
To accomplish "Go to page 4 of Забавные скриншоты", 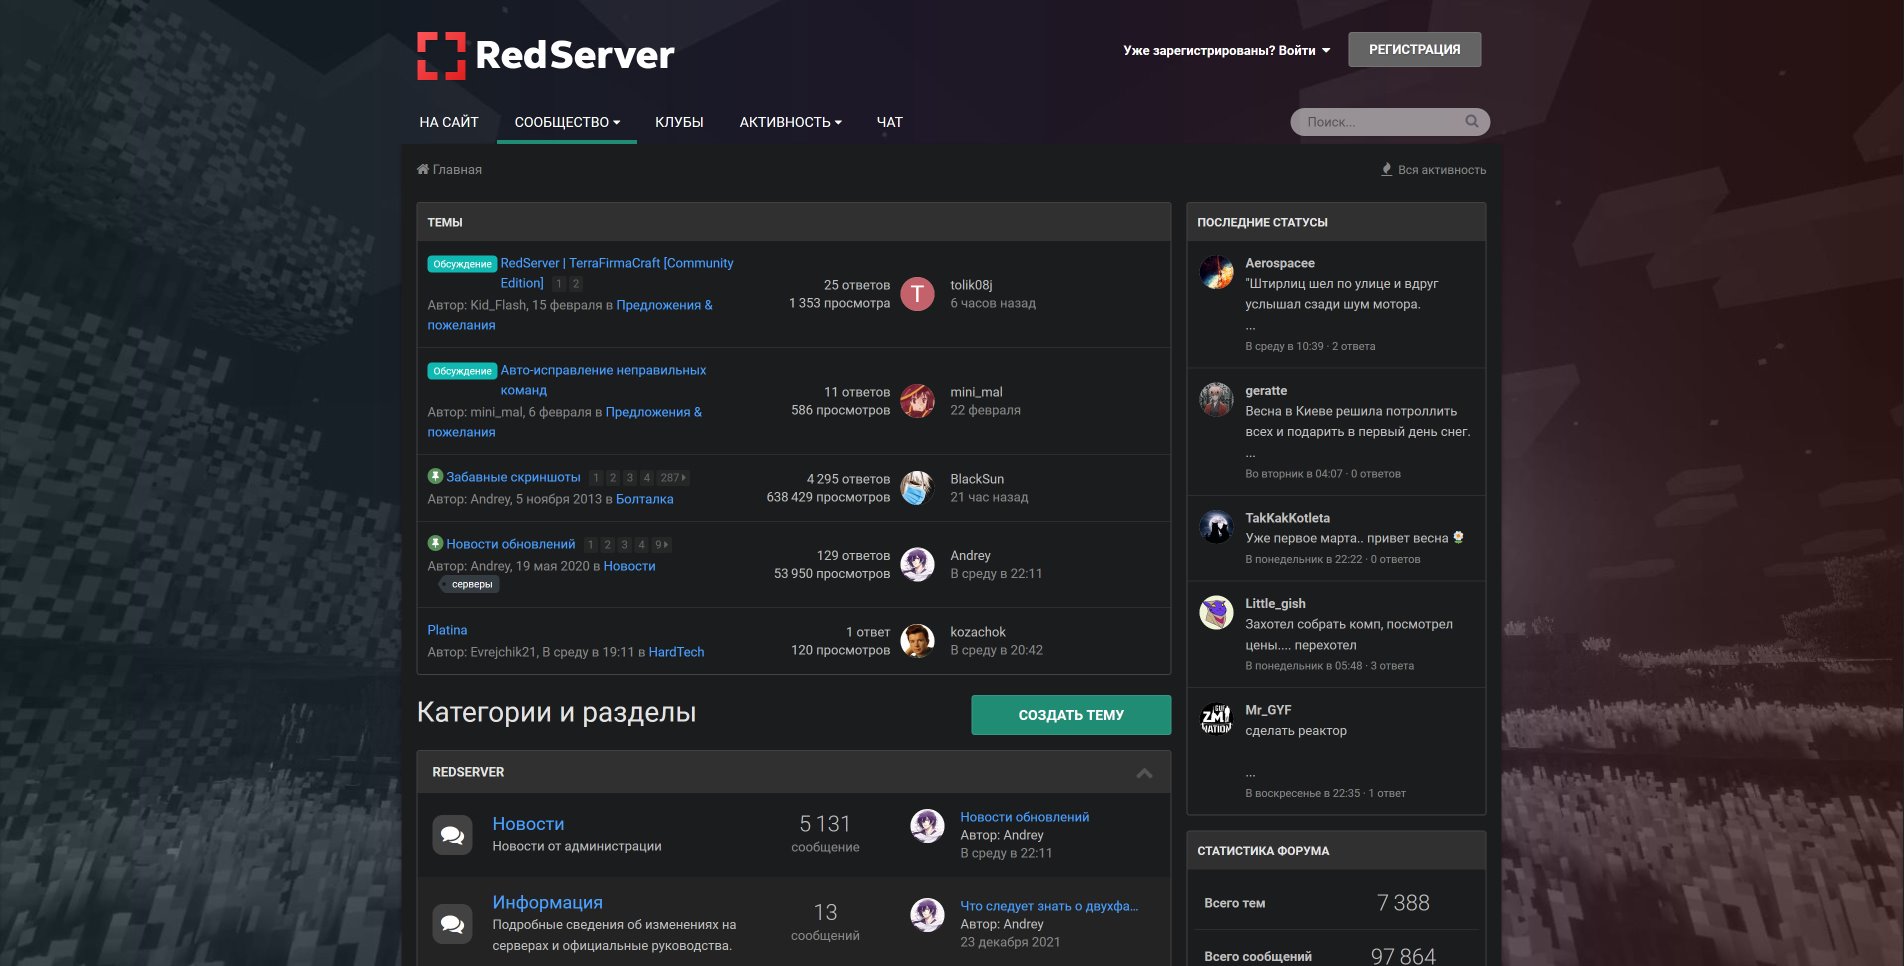I will (647, 478).
